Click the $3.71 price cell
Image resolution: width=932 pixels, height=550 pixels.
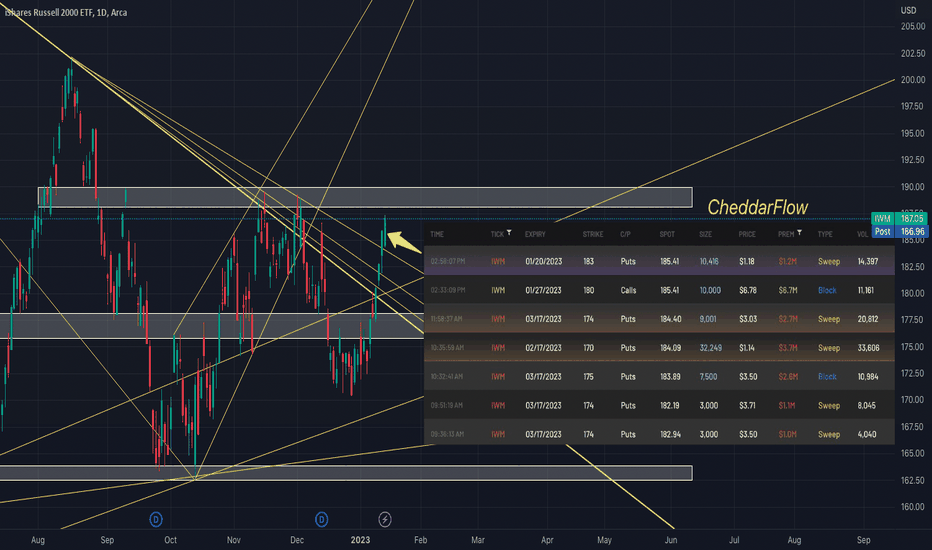[x=748, y=406]
